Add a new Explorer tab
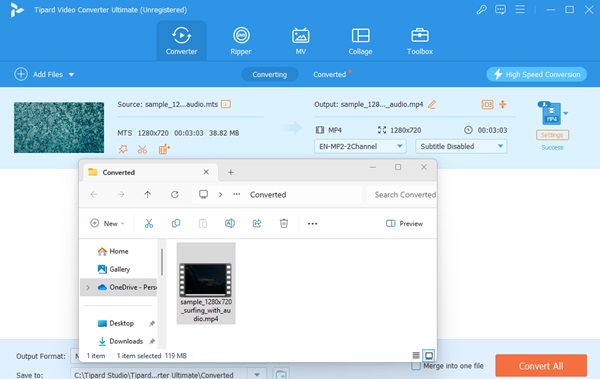 click(x=231, y=172)
